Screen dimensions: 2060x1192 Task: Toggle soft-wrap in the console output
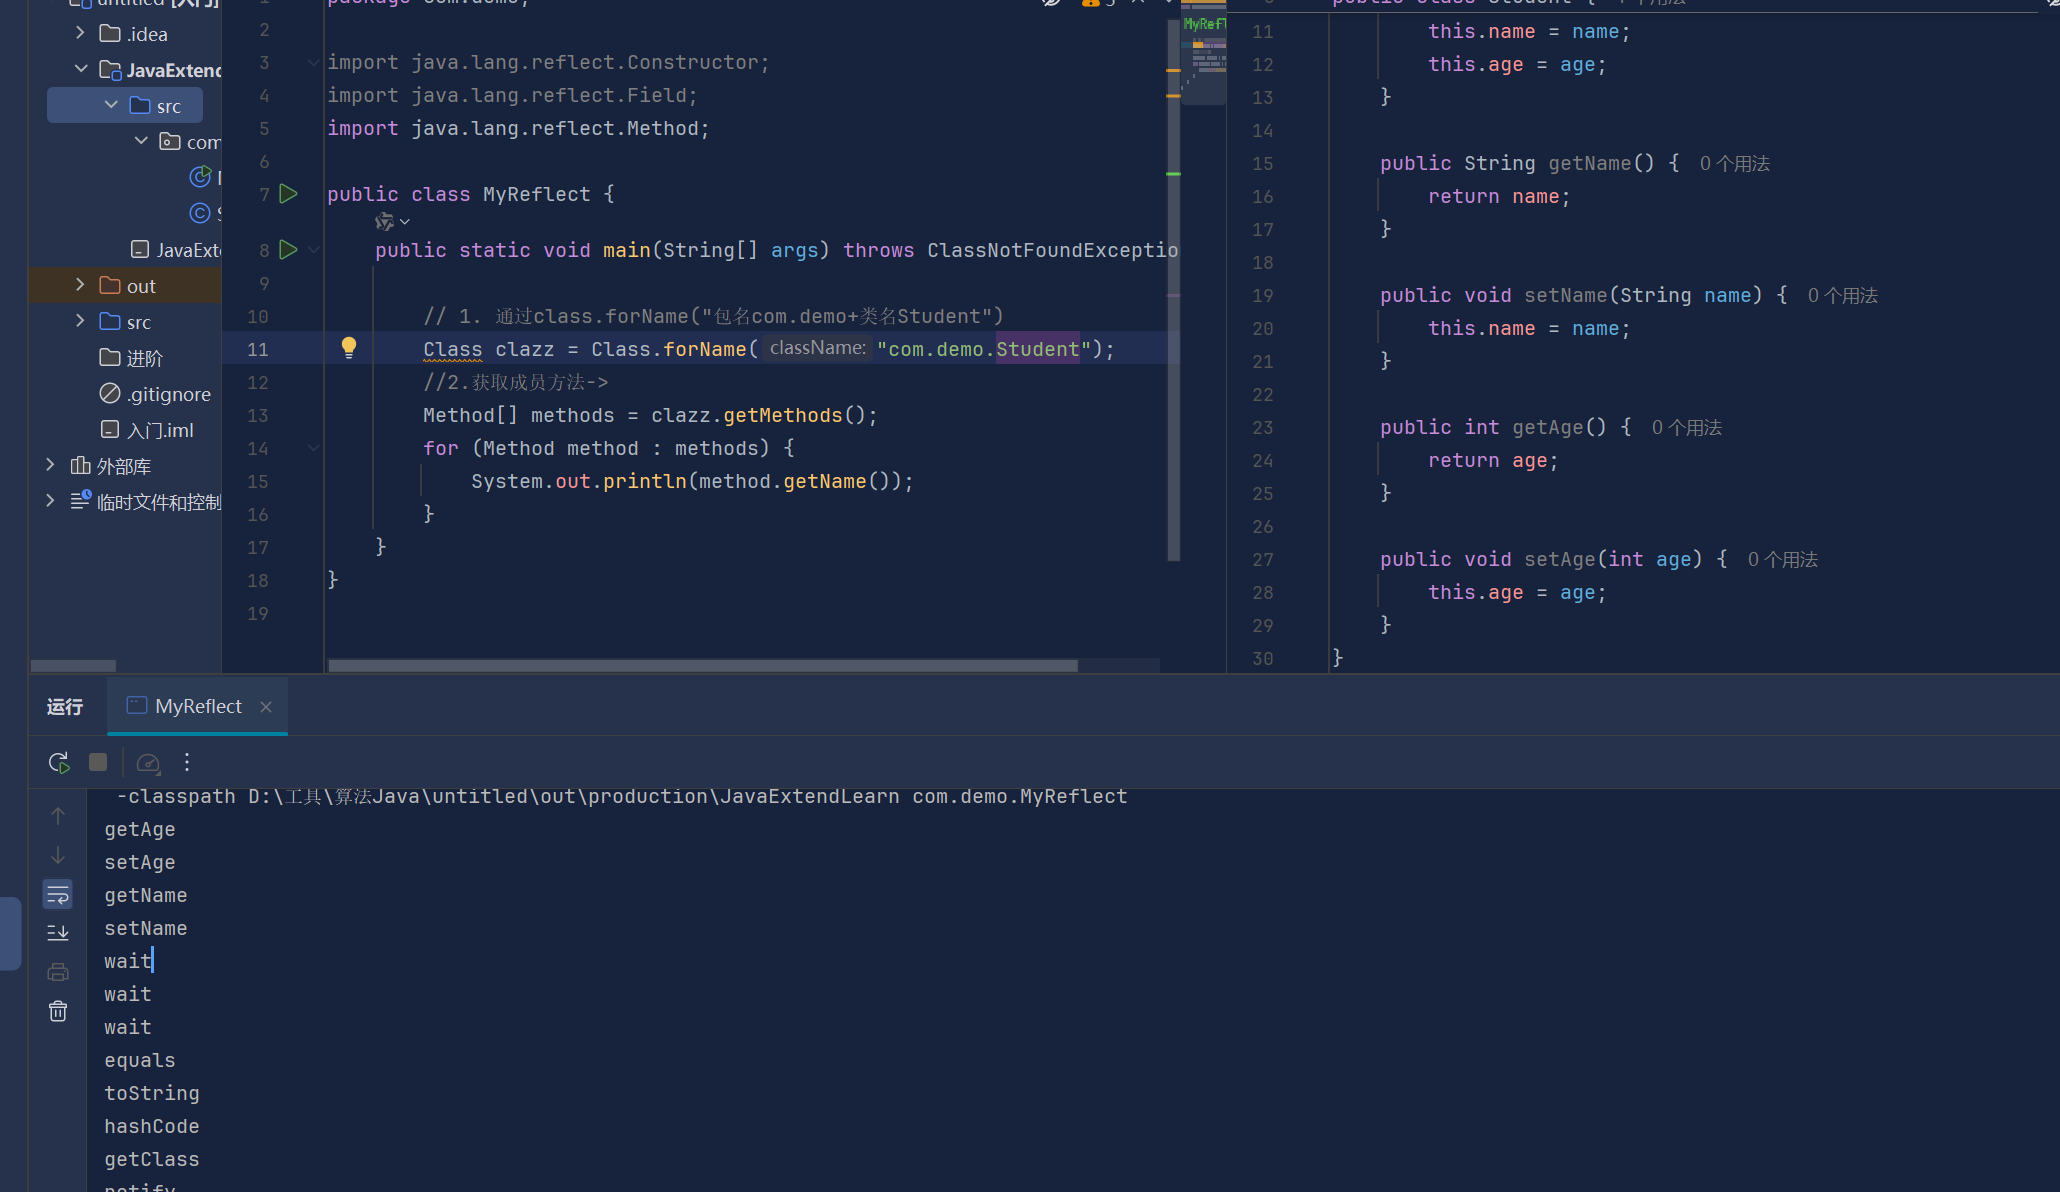58,894
